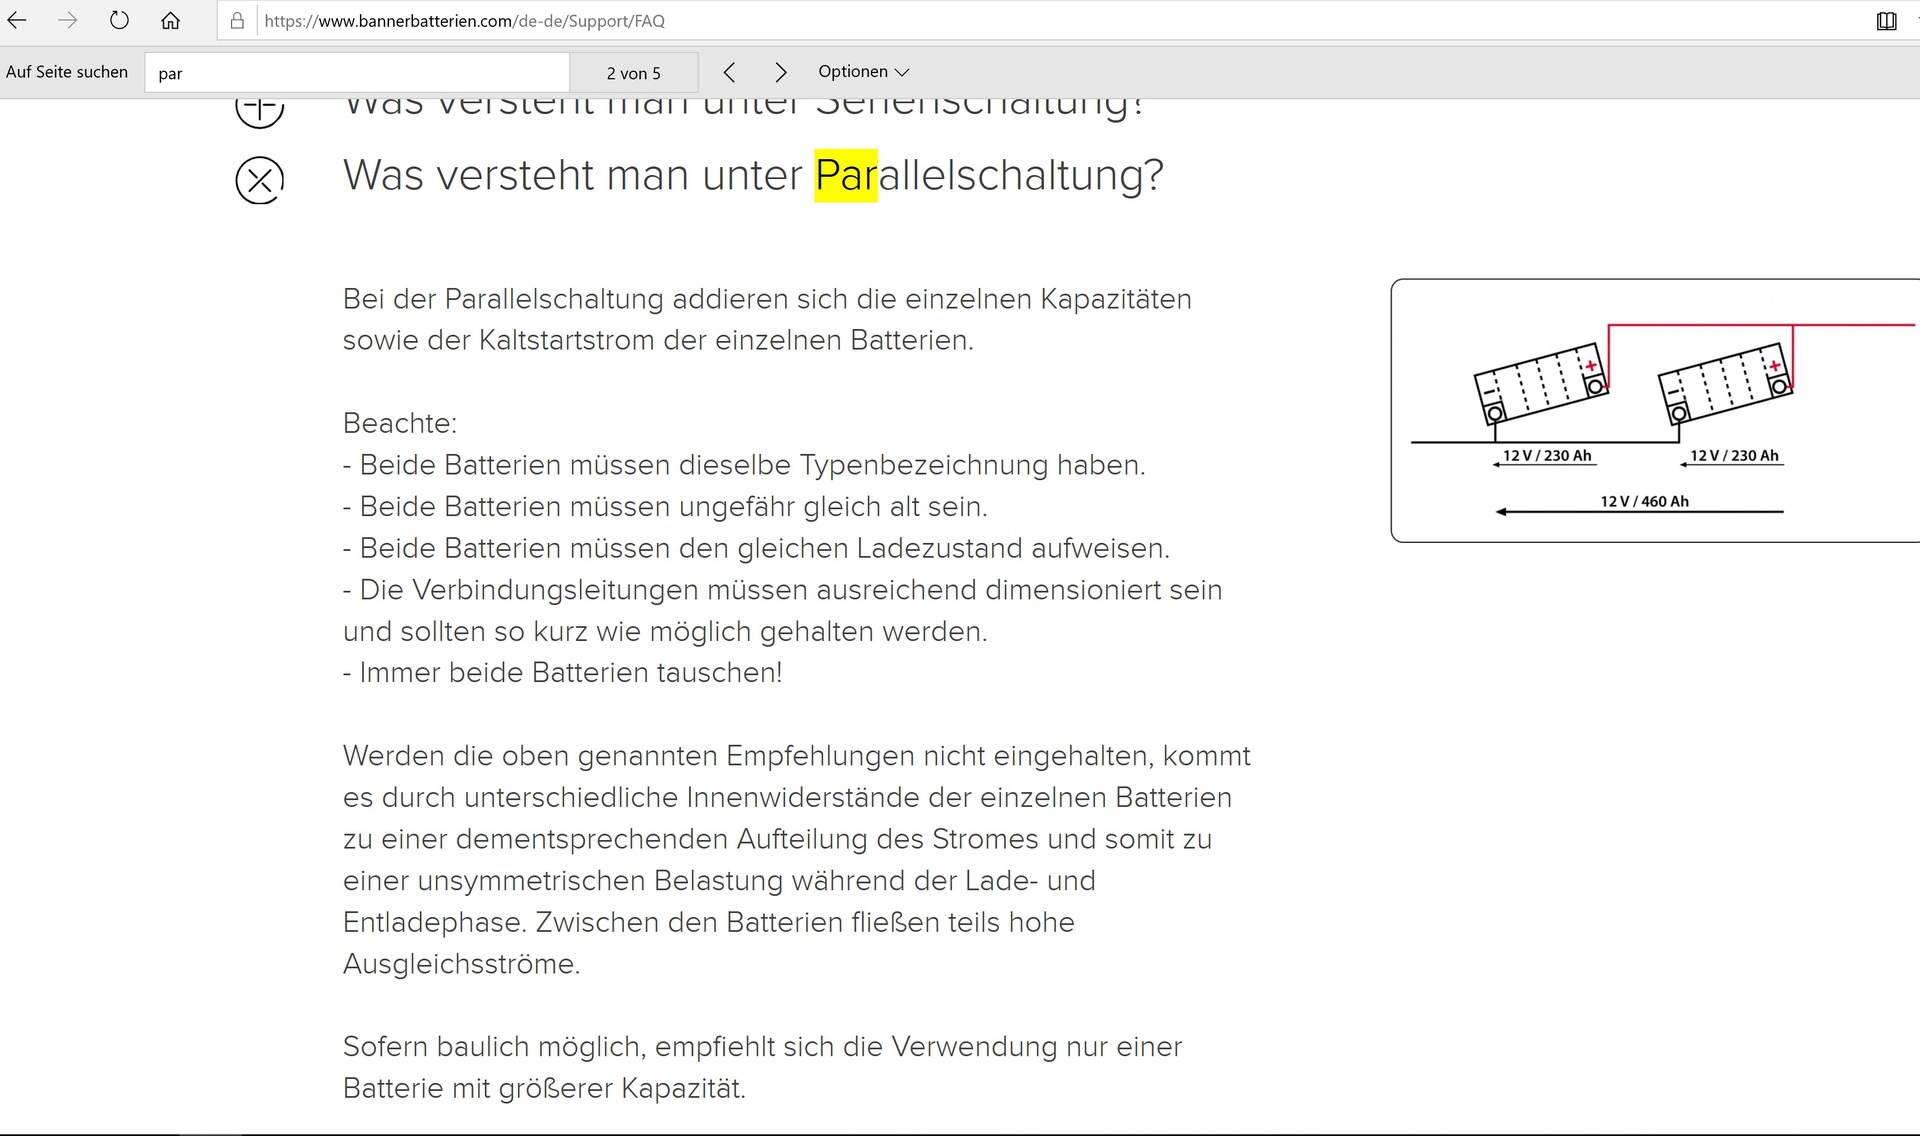Viewport: 1920px width, 1136px height.
Task: Click the yellow highlighted 'Par' match
Action: (x=845, y=175)
